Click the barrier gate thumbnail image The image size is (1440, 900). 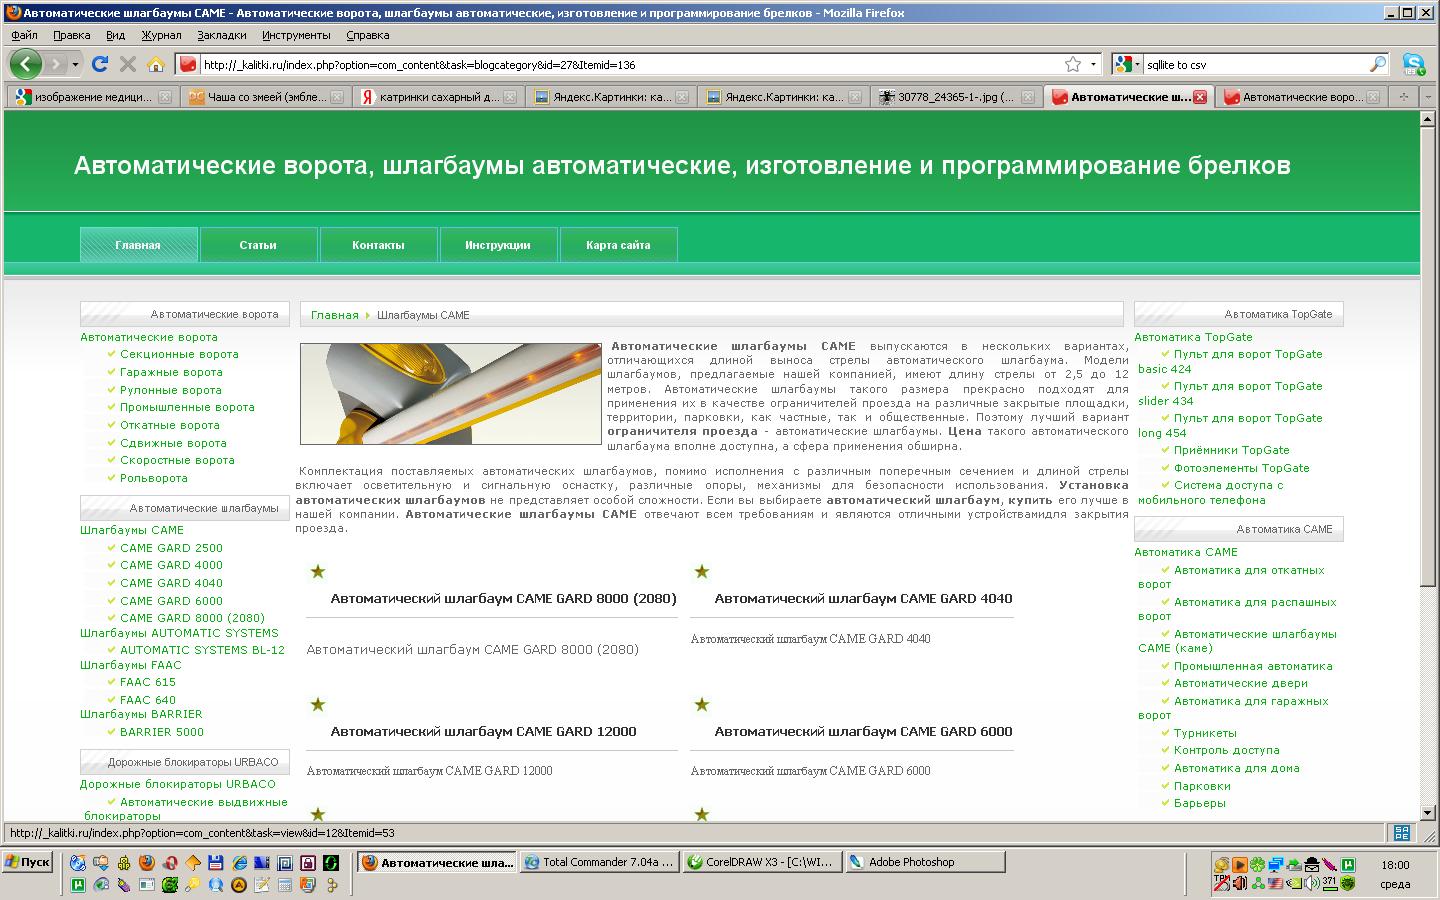coord(450,393)
